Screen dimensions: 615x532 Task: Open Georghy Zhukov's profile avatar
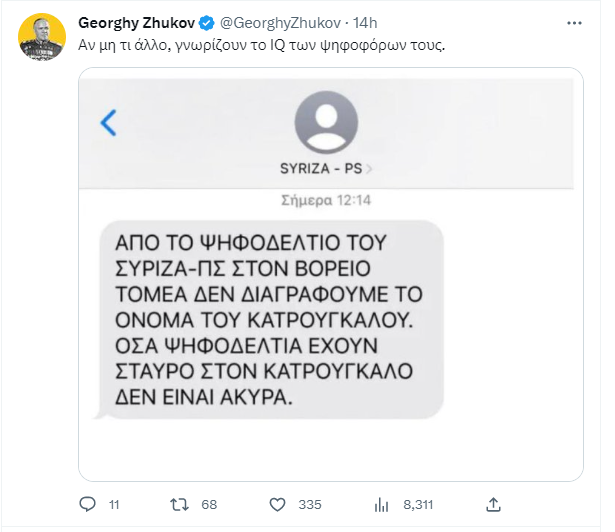pos(42,37)
